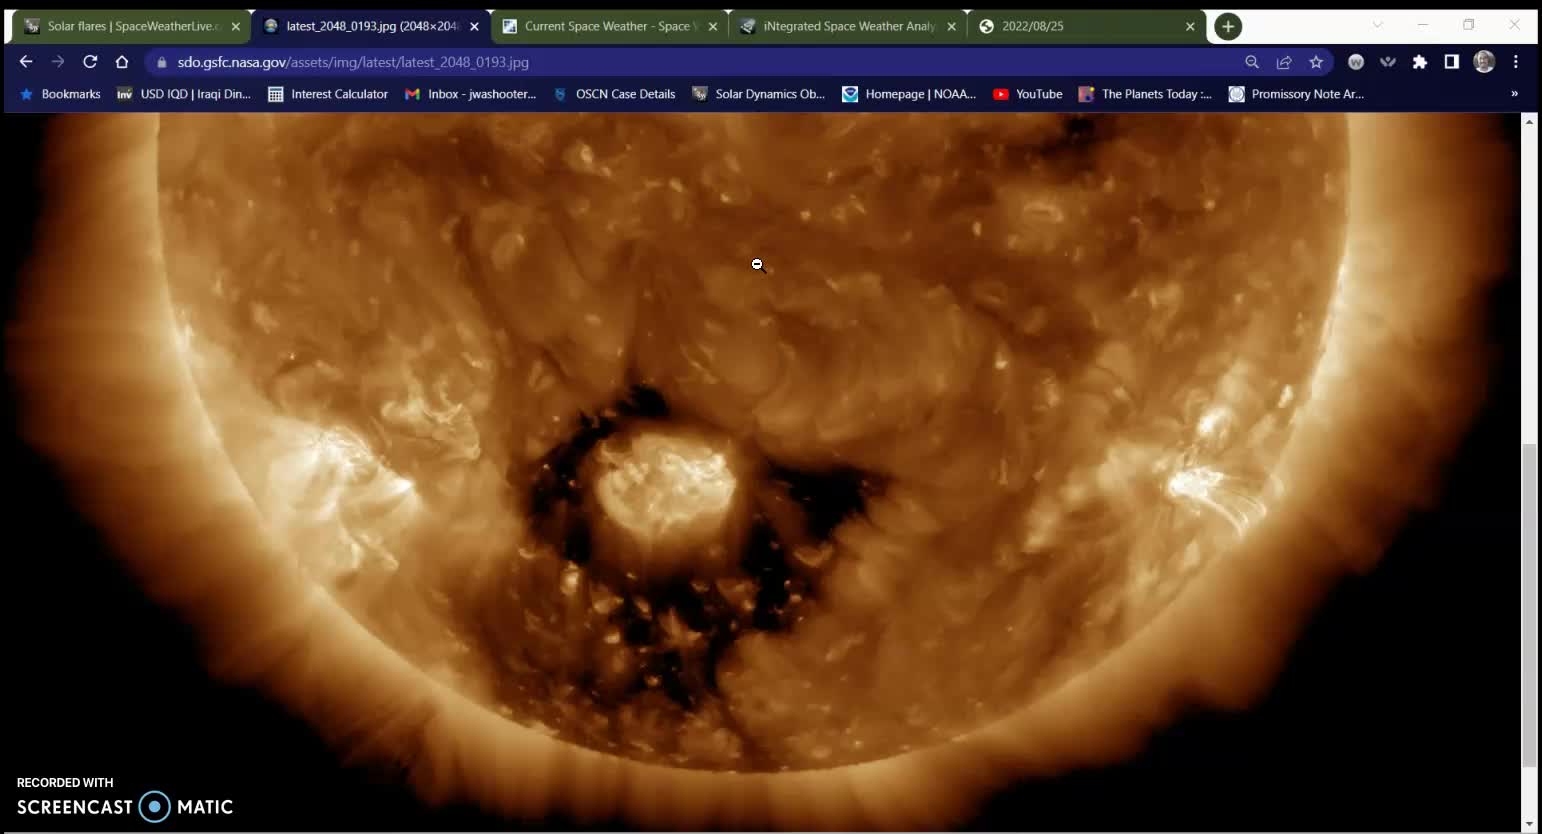Click the scrollbar down arrow
The image size is (1542, 834).
[1528, 825]
